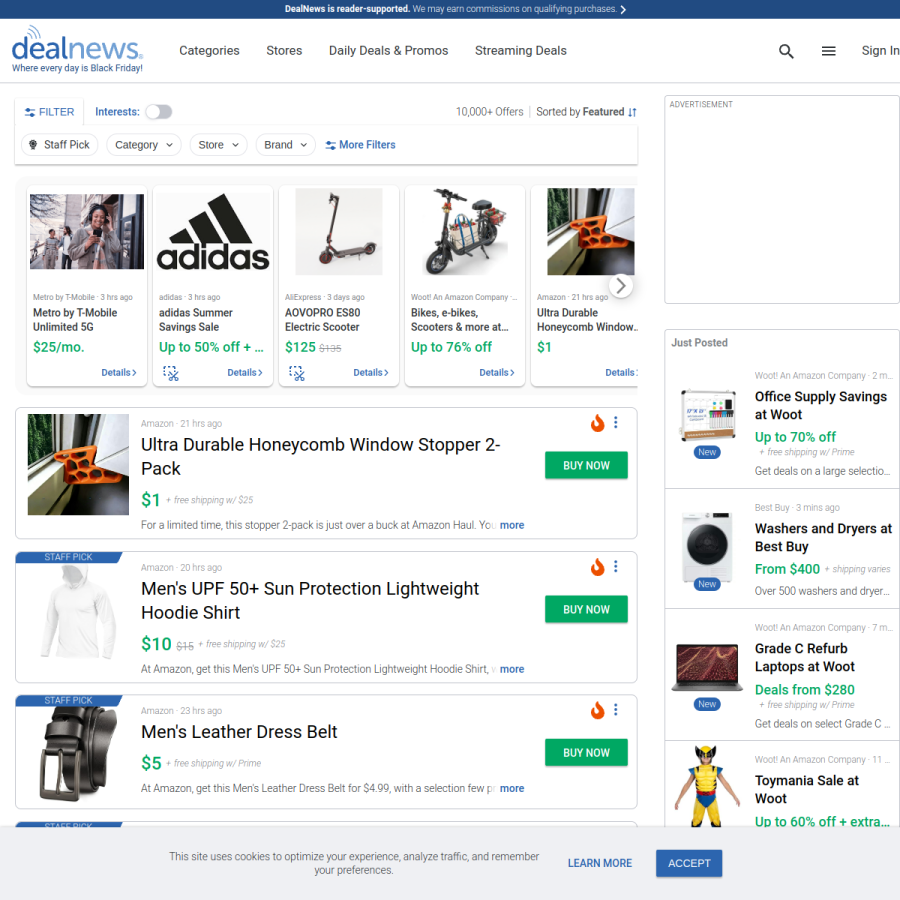This screenshot has width=900, height=900.
Task: Buy the Honeycomb Window Stopper now
Action: 586,465
